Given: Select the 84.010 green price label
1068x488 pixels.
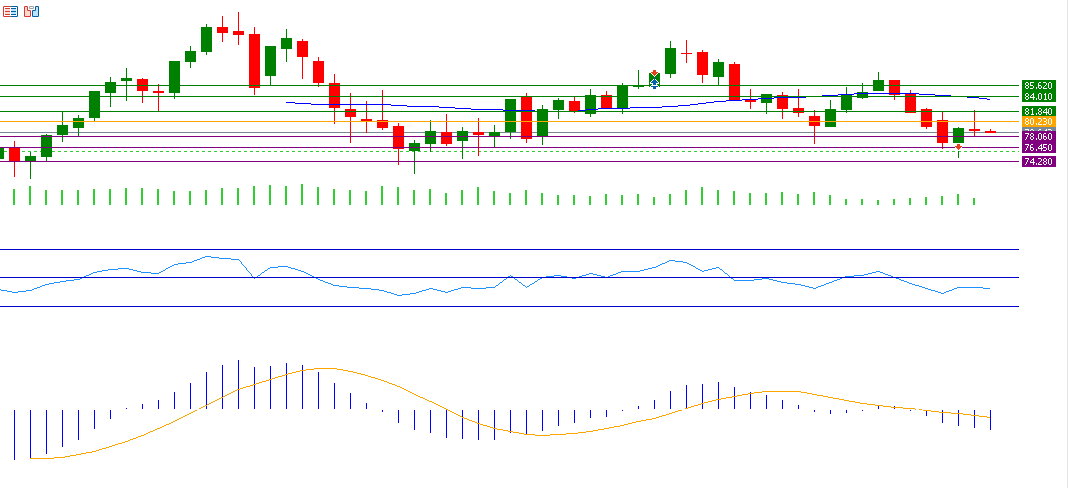Looking at the screenshot, I should click(1040, 97).
